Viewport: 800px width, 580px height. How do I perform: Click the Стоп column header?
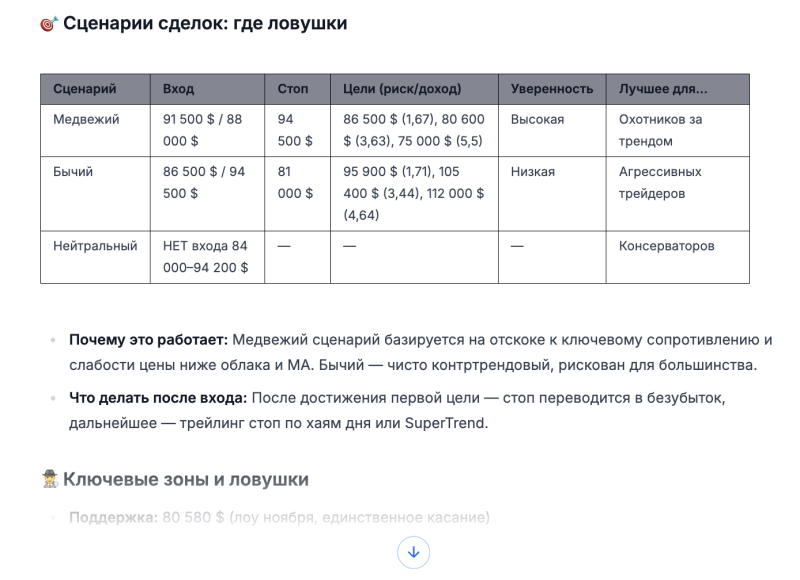point(293,89)
